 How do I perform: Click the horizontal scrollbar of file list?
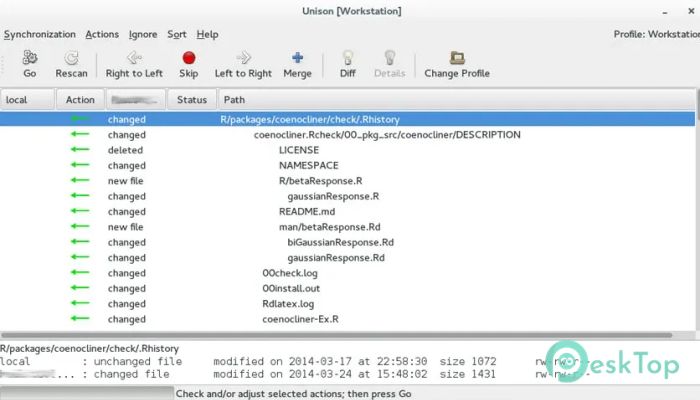337,335
